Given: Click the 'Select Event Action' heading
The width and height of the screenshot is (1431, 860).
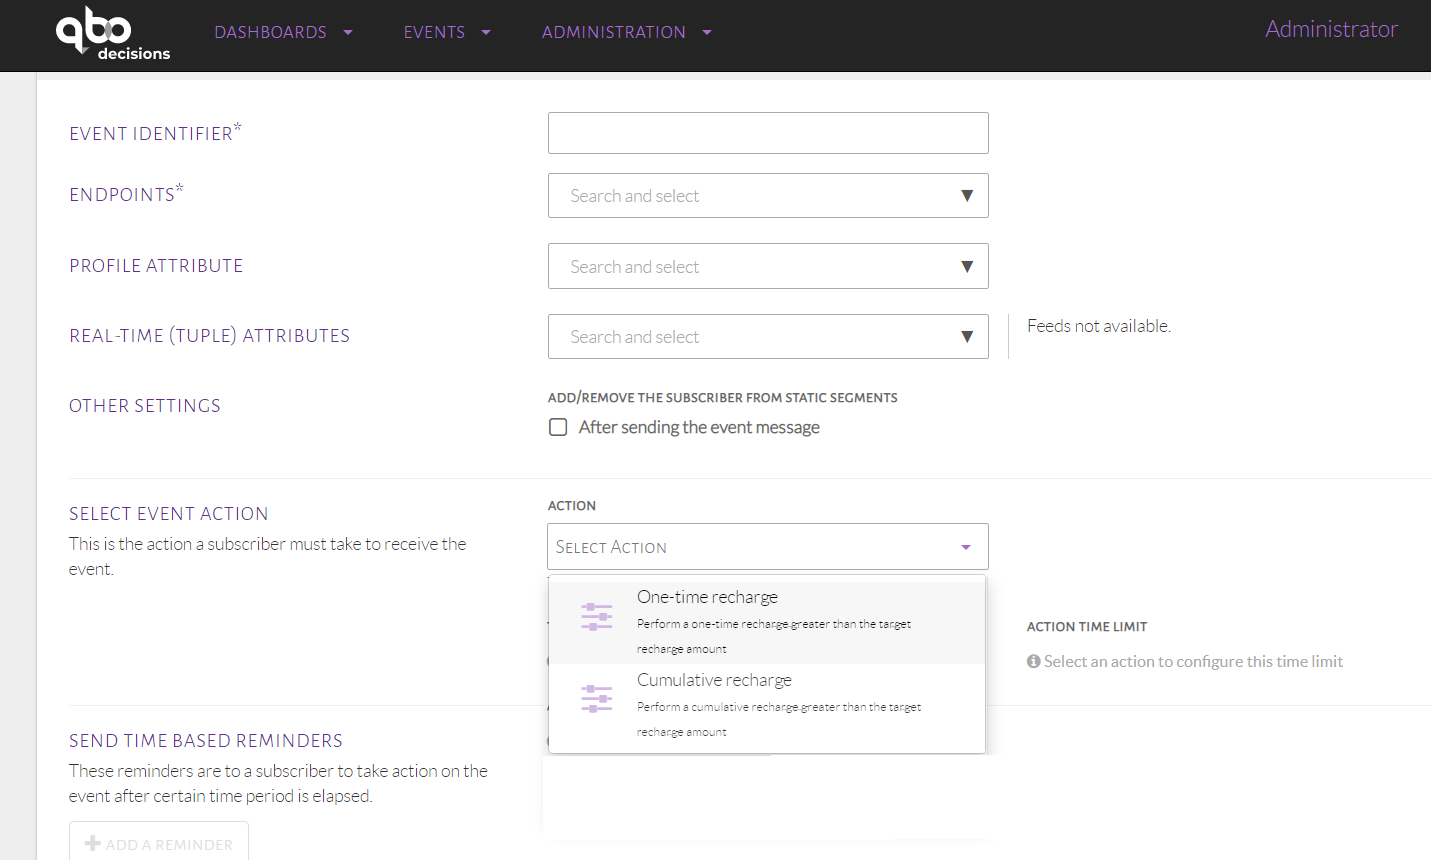Looking at the screenshot, I should [x=169, y=514].
